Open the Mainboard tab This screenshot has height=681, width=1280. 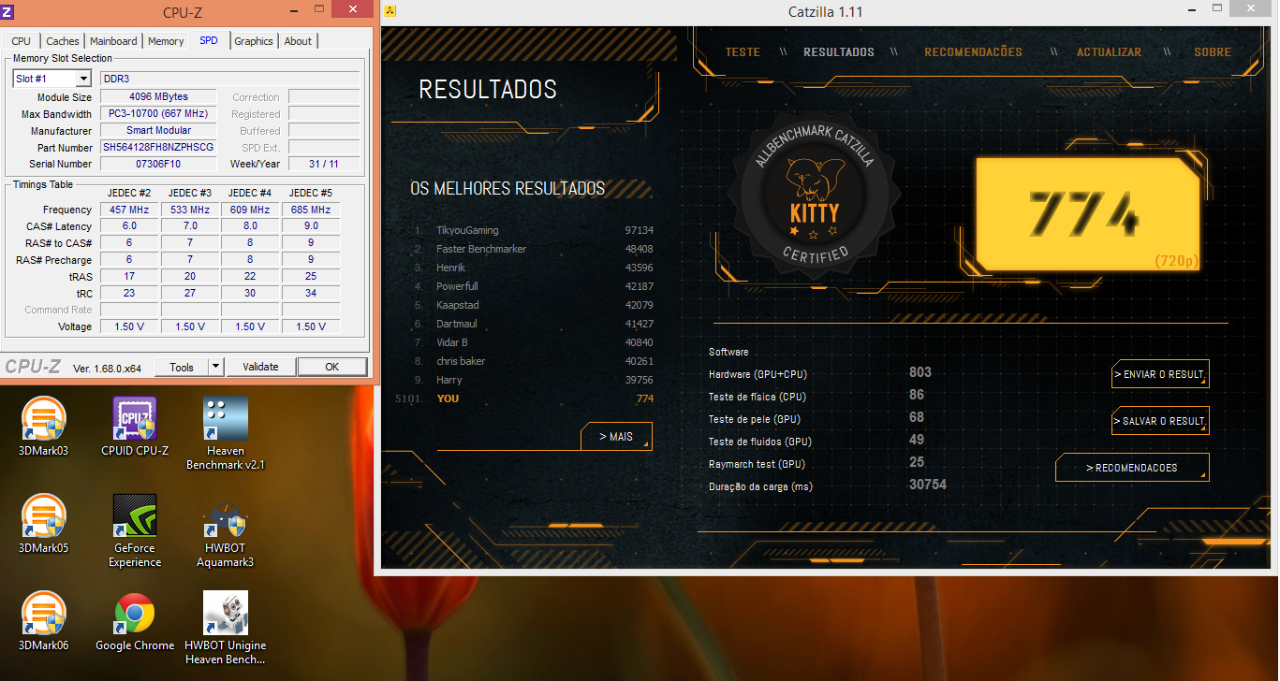(x=113, y=41)
